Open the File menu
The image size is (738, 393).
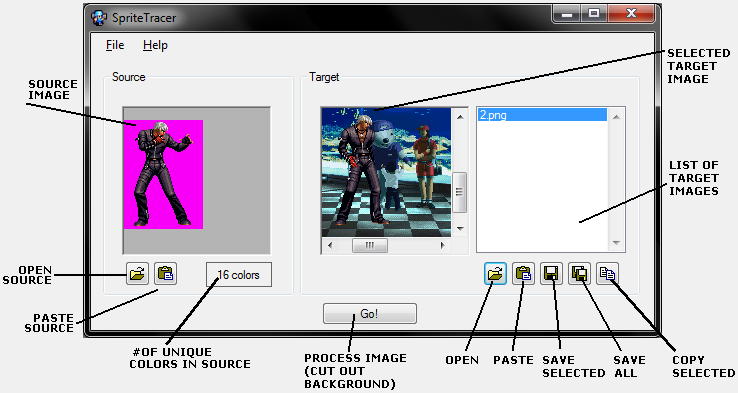(x=115, y=45)
